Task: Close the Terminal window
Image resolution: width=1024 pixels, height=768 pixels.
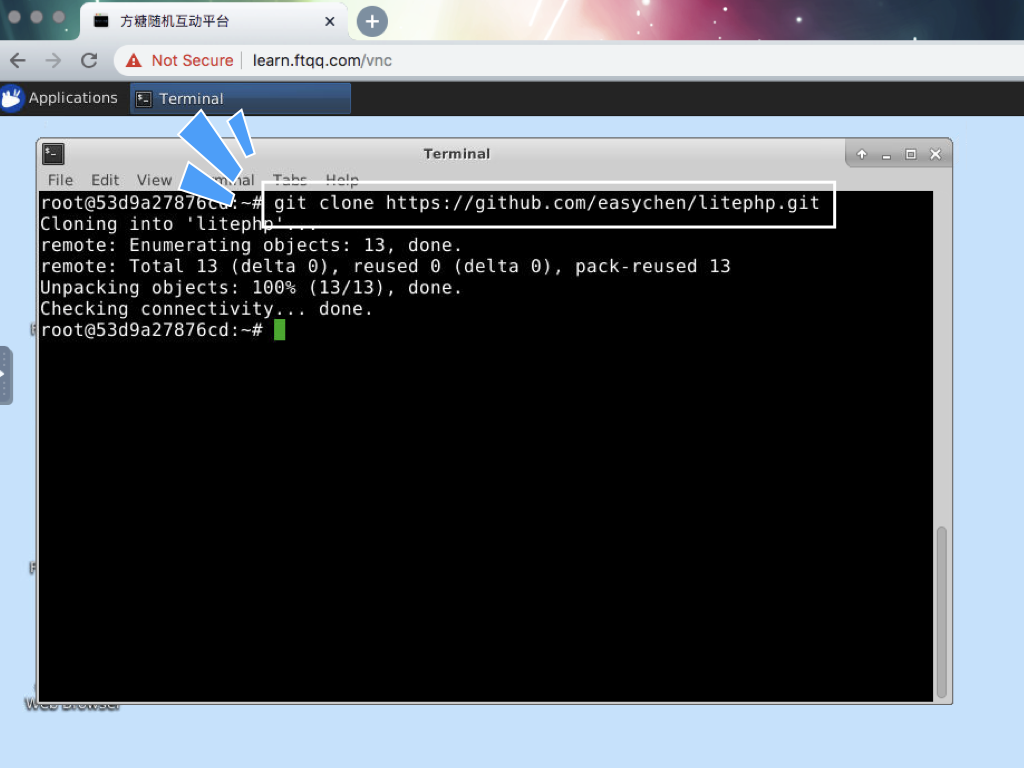Action: [x=935, y=154]
